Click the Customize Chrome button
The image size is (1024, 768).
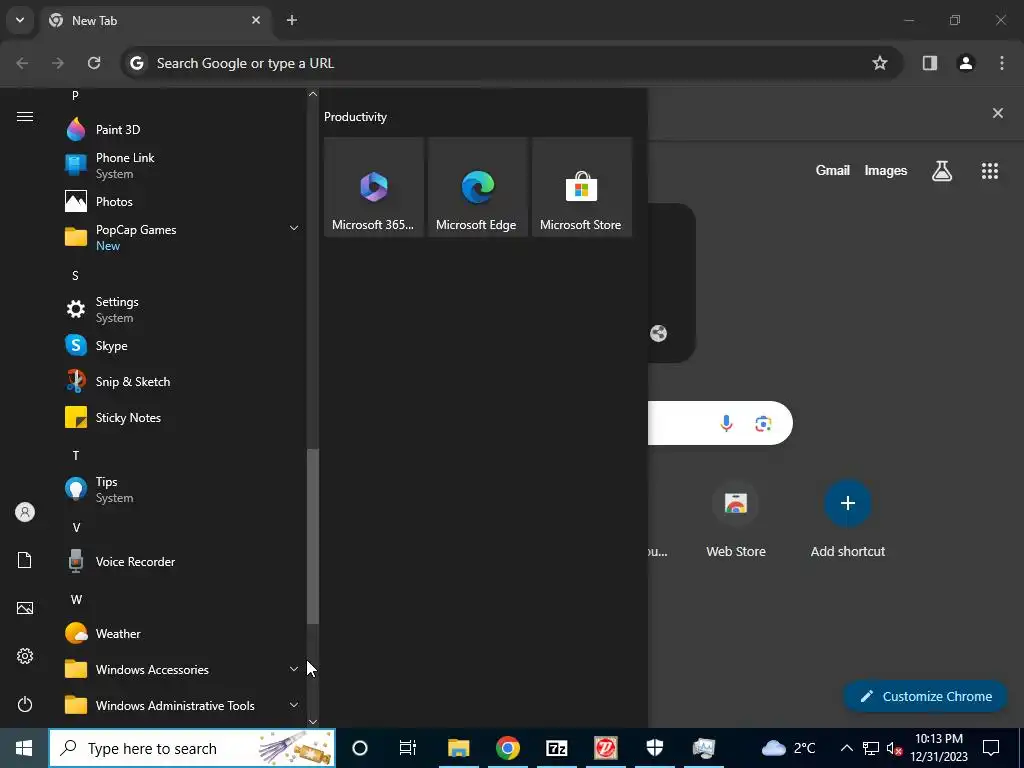point(926,696)
